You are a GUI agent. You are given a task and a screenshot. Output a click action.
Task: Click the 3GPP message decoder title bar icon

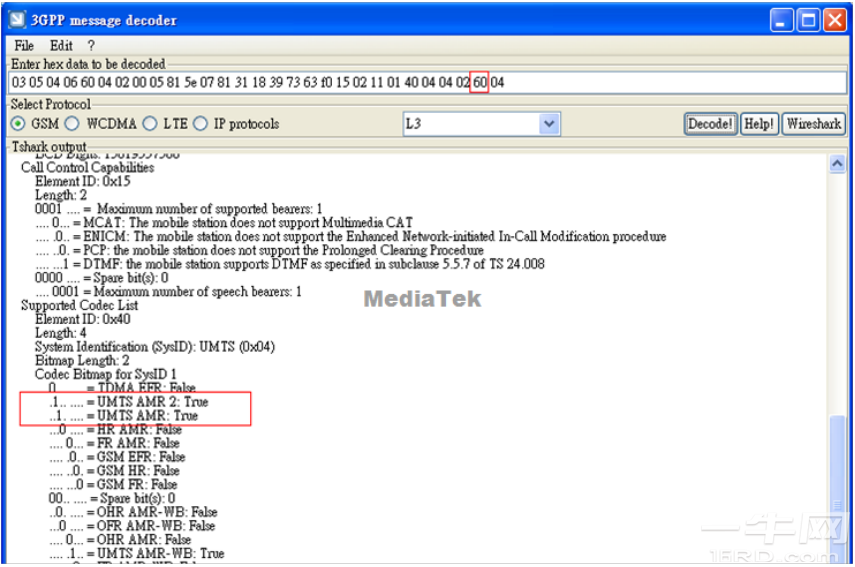[17, 20]
